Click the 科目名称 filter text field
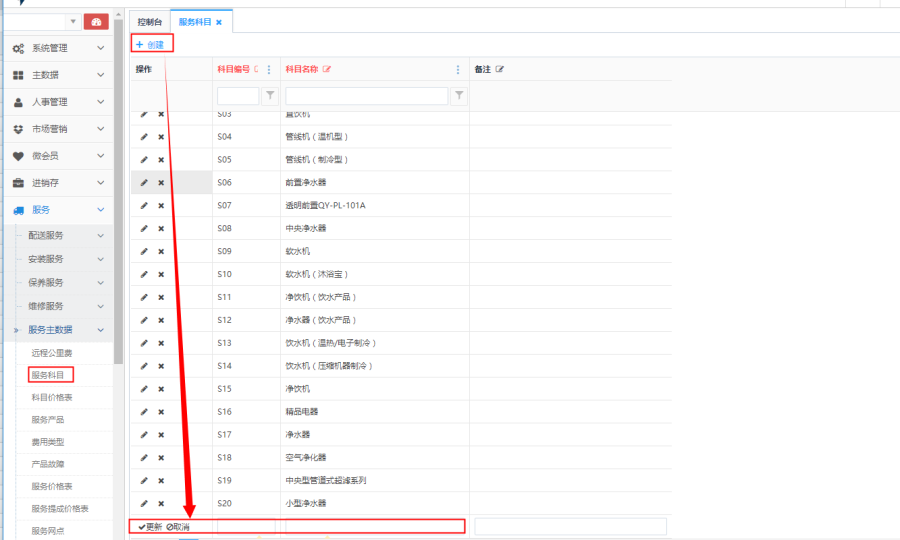 point(366,96)
